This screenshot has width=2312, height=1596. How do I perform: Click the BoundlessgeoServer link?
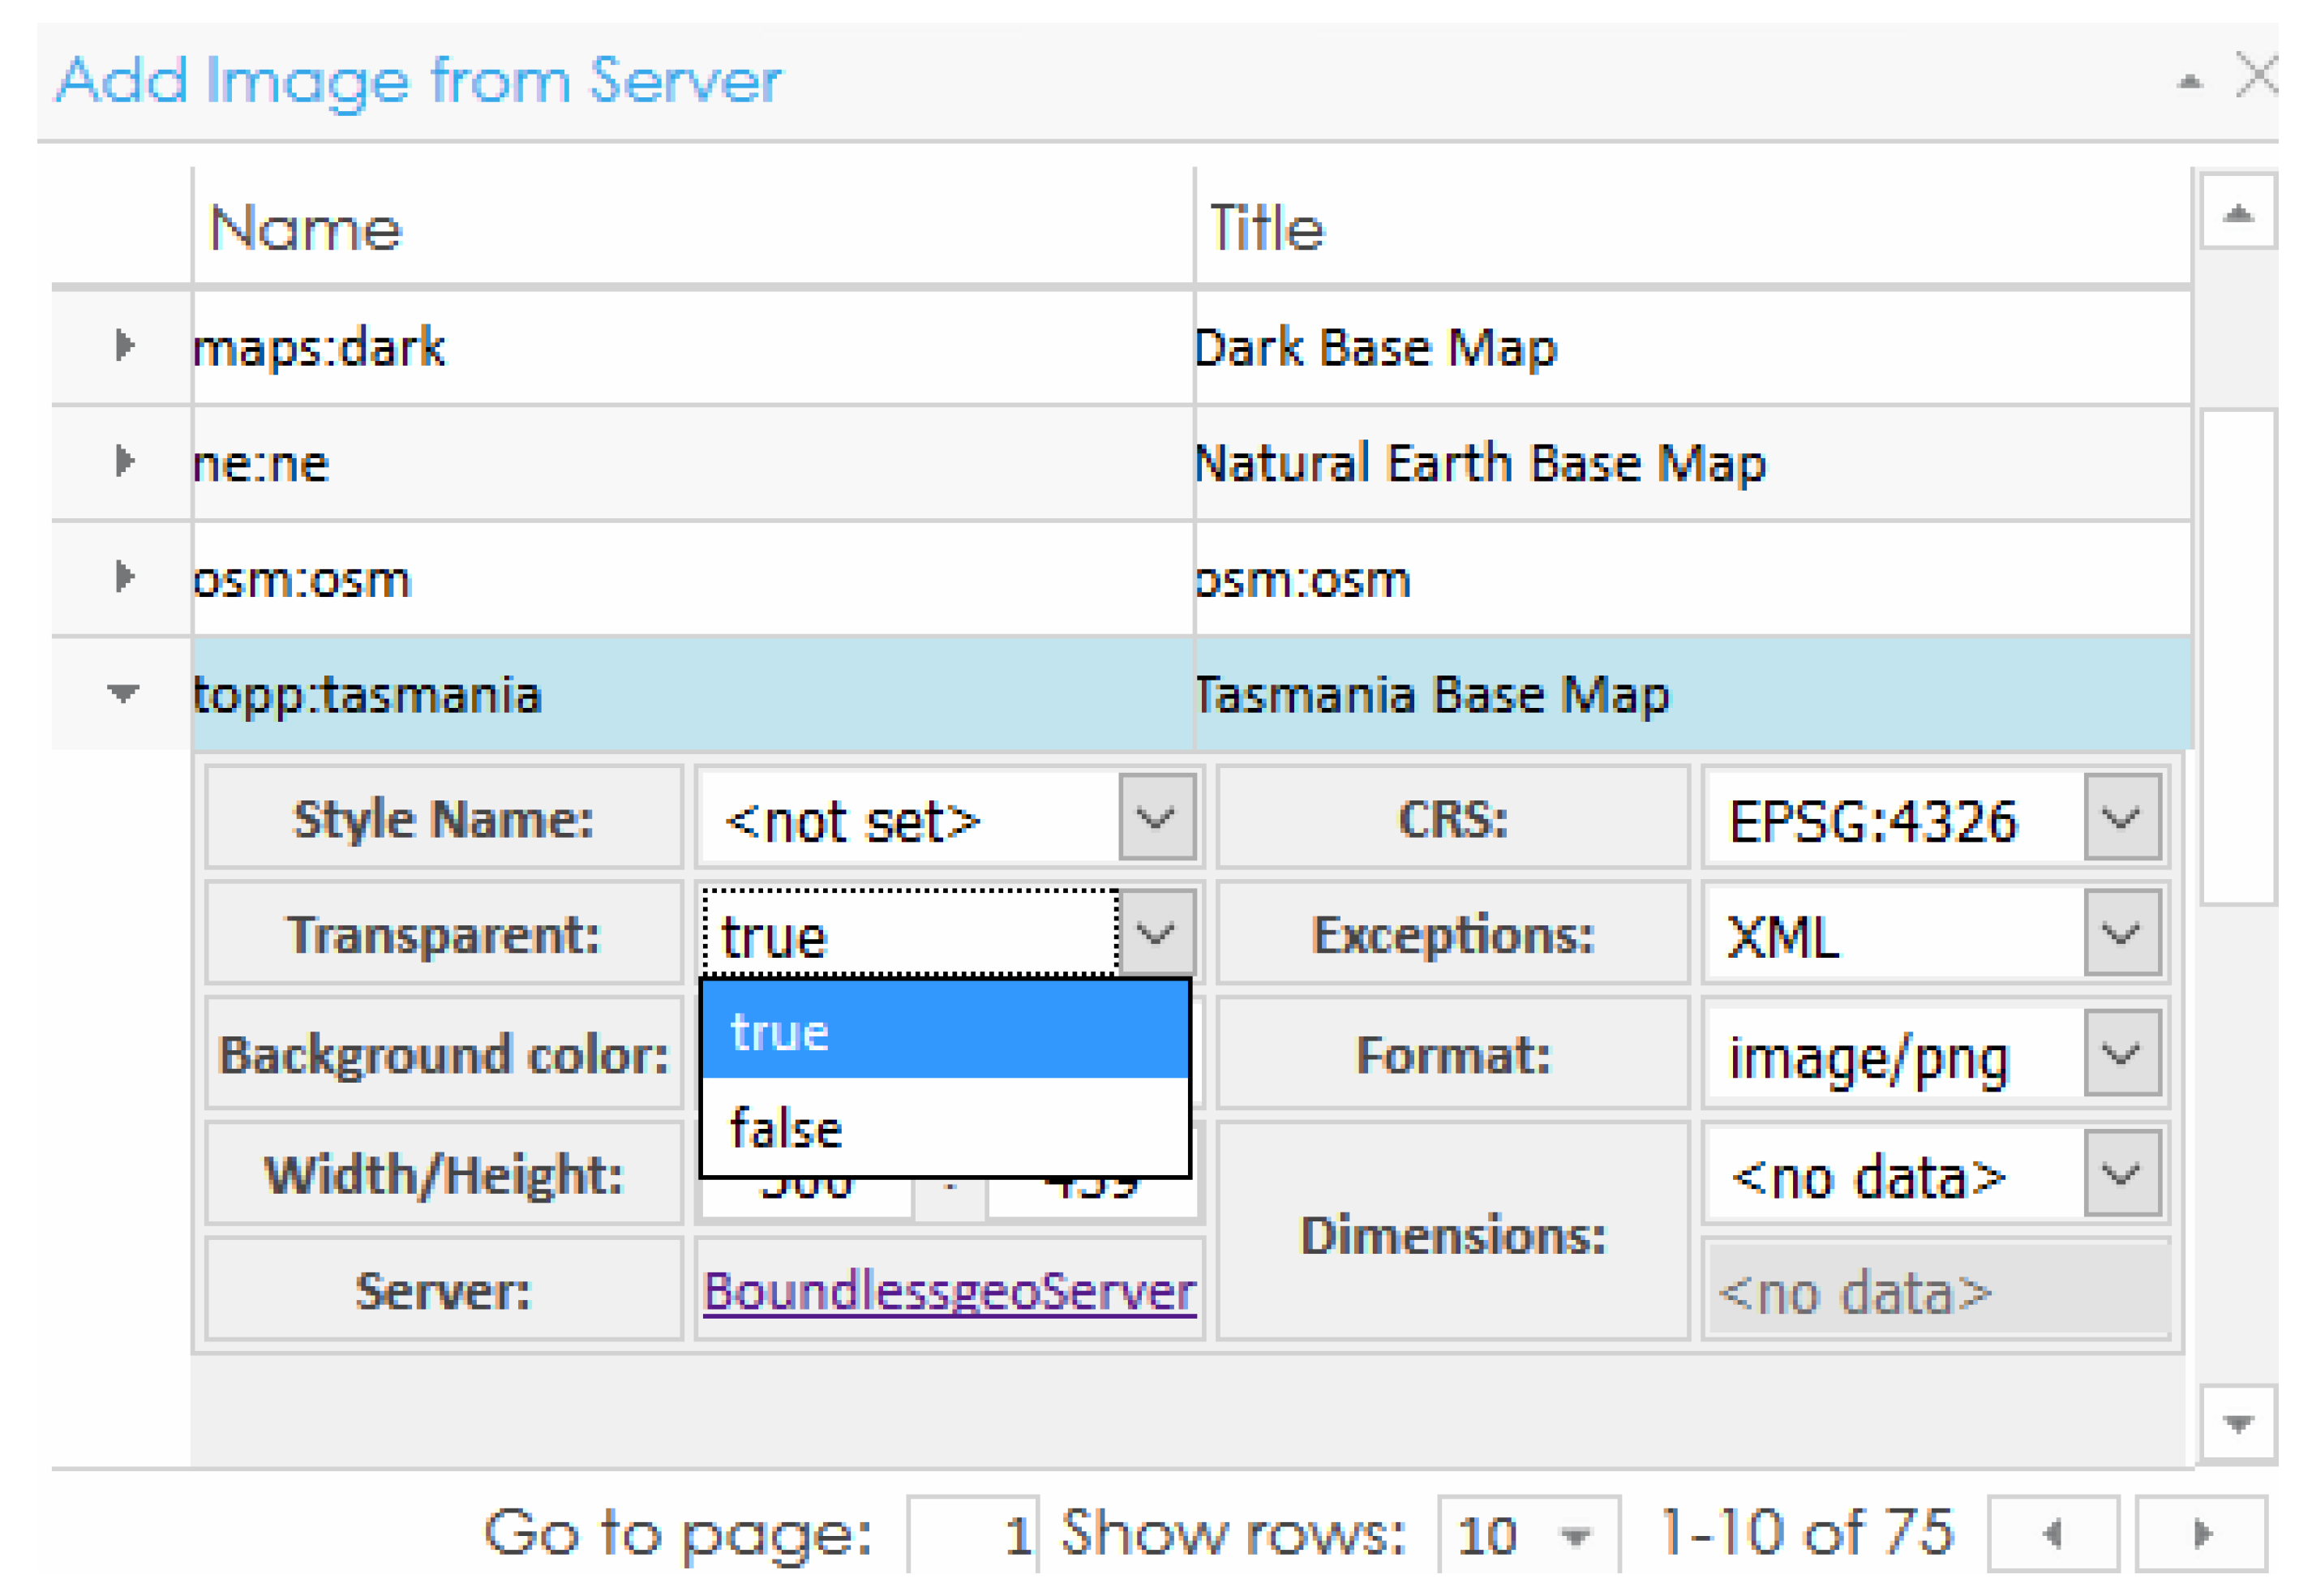pos(949,1291)
